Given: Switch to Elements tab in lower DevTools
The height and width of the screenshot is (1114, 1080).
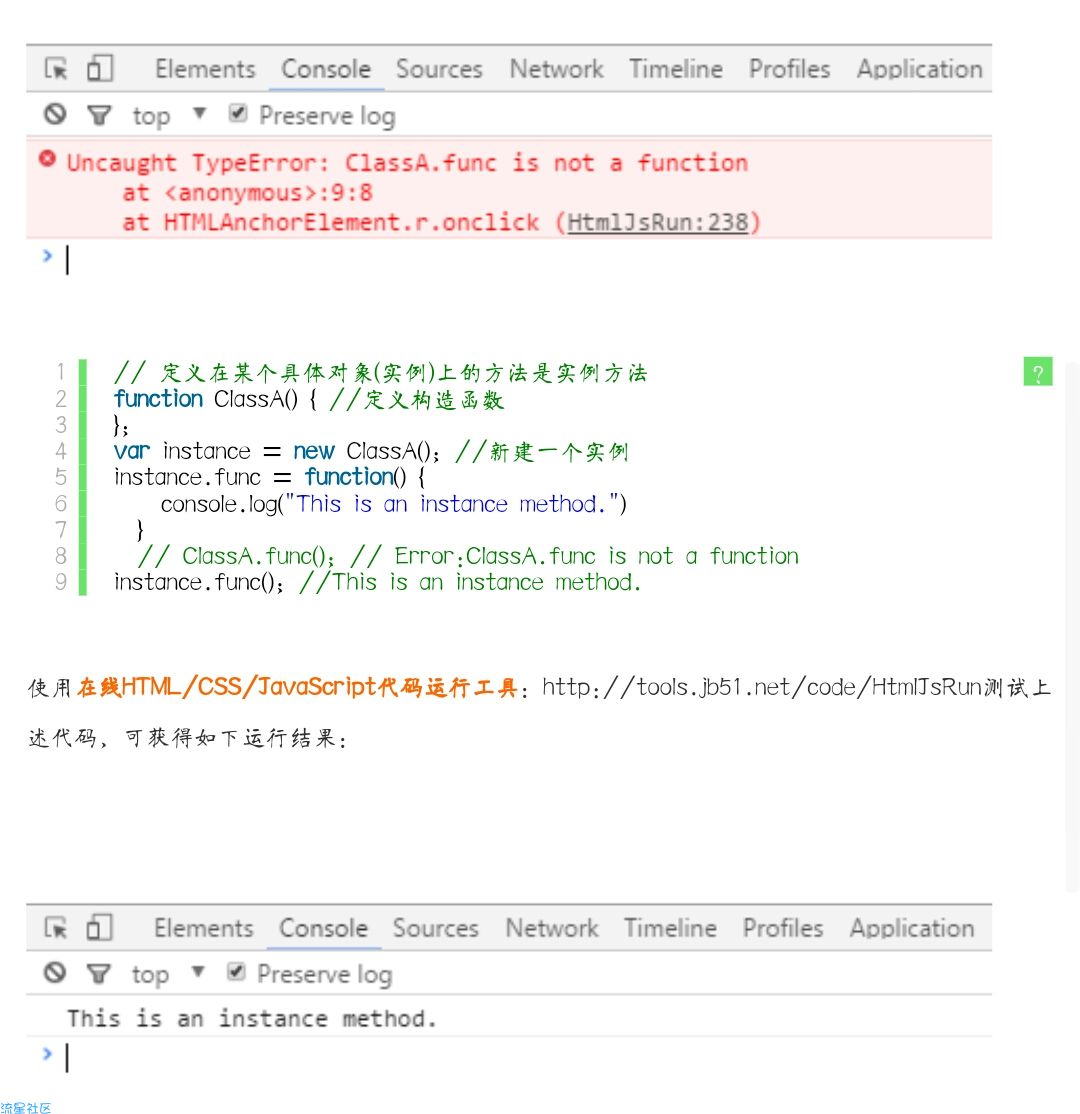Looking at the screenshot, I should click(204, 928).
